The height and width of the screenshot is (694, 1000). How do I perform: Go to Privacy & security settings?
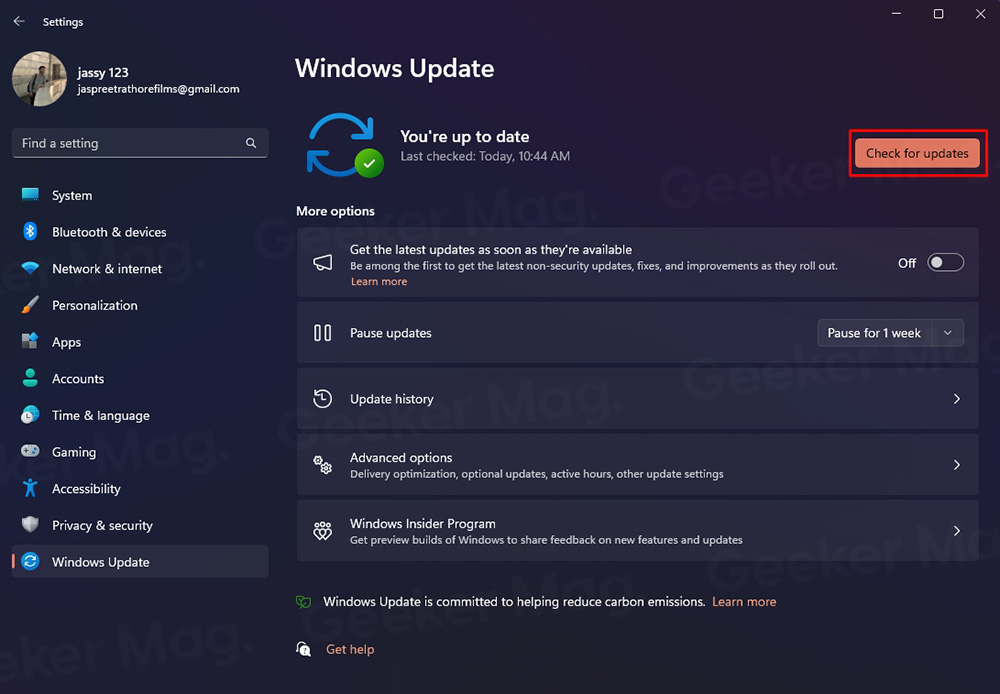pyautogui.click(x=140, y=525)
